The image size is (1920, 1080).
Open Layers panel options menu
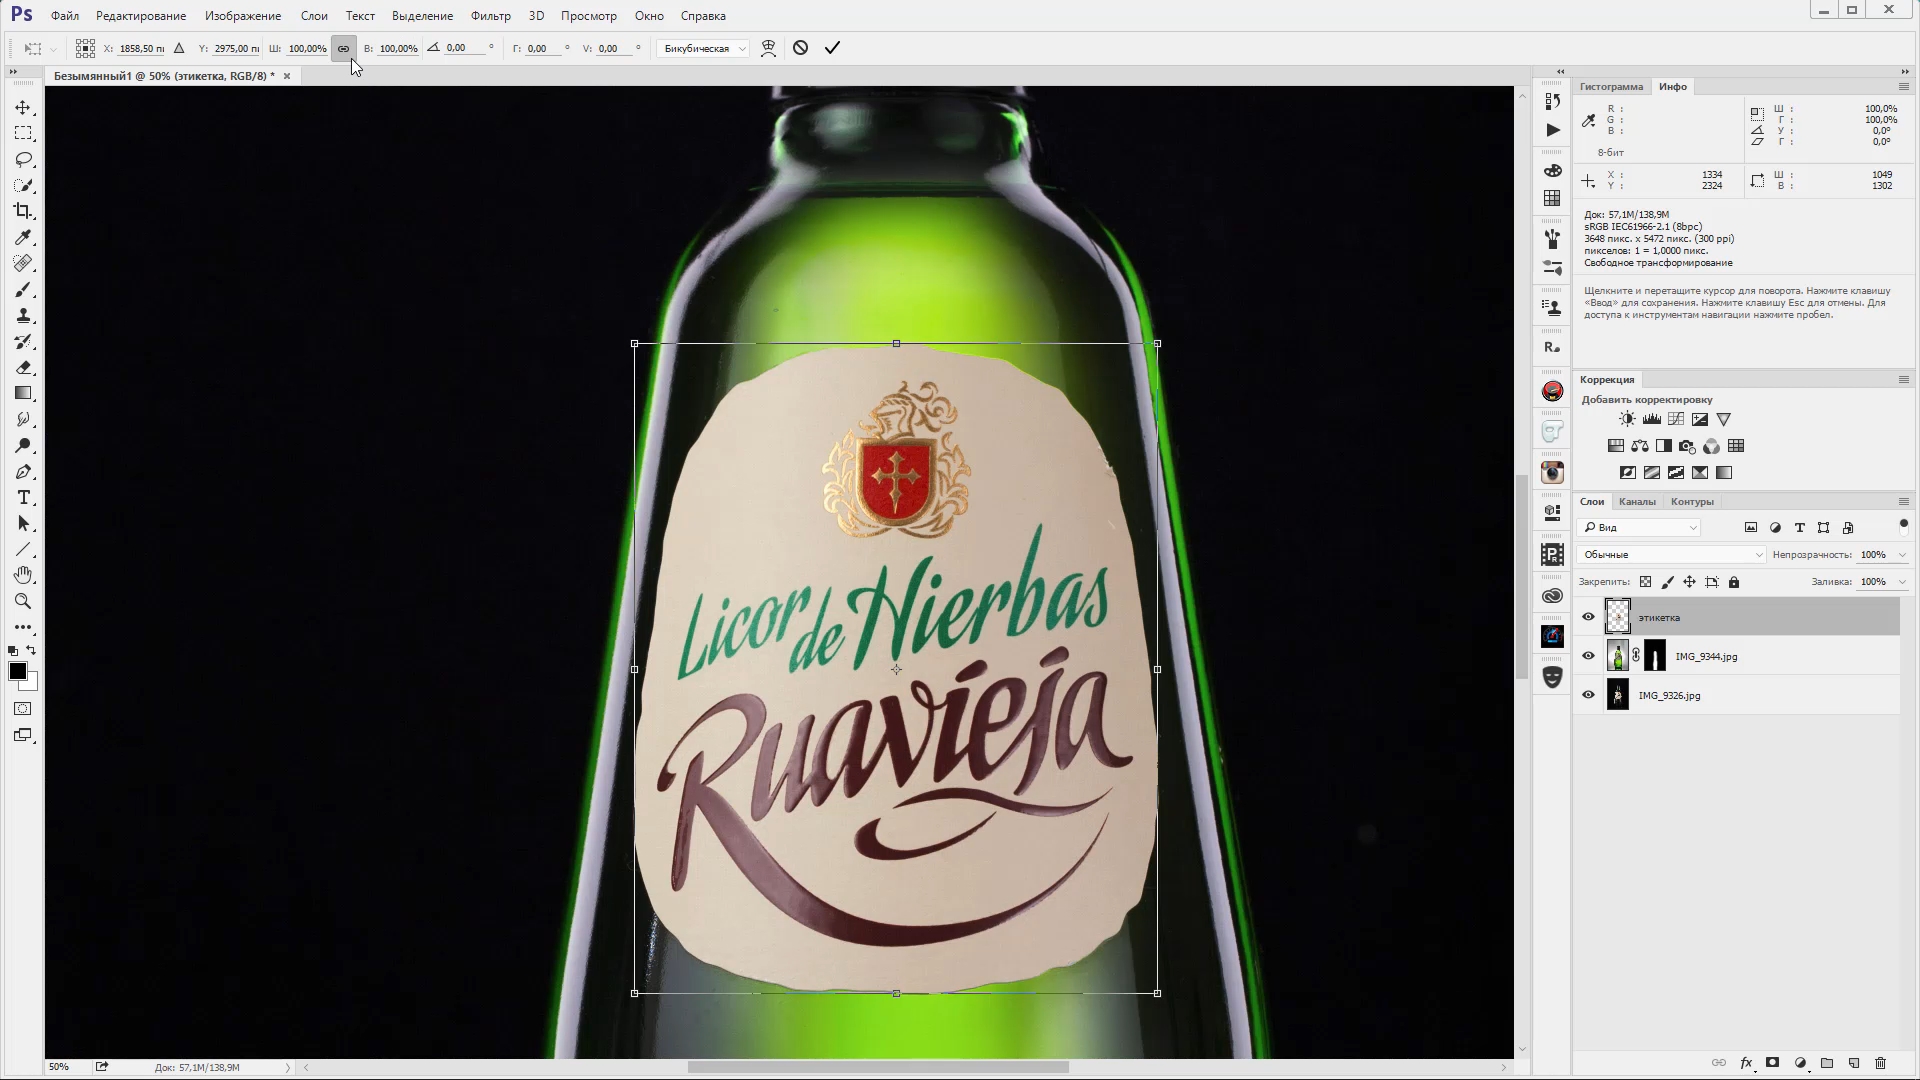coord(1903,502)
